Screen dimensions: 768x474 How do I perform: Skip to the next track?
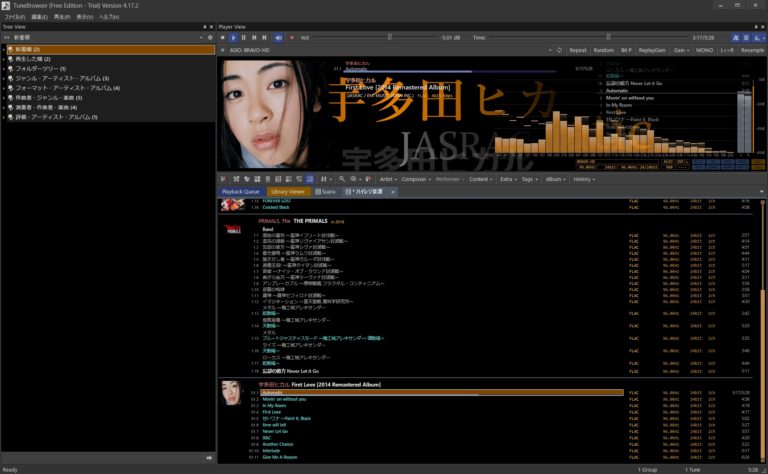point(264,37)
